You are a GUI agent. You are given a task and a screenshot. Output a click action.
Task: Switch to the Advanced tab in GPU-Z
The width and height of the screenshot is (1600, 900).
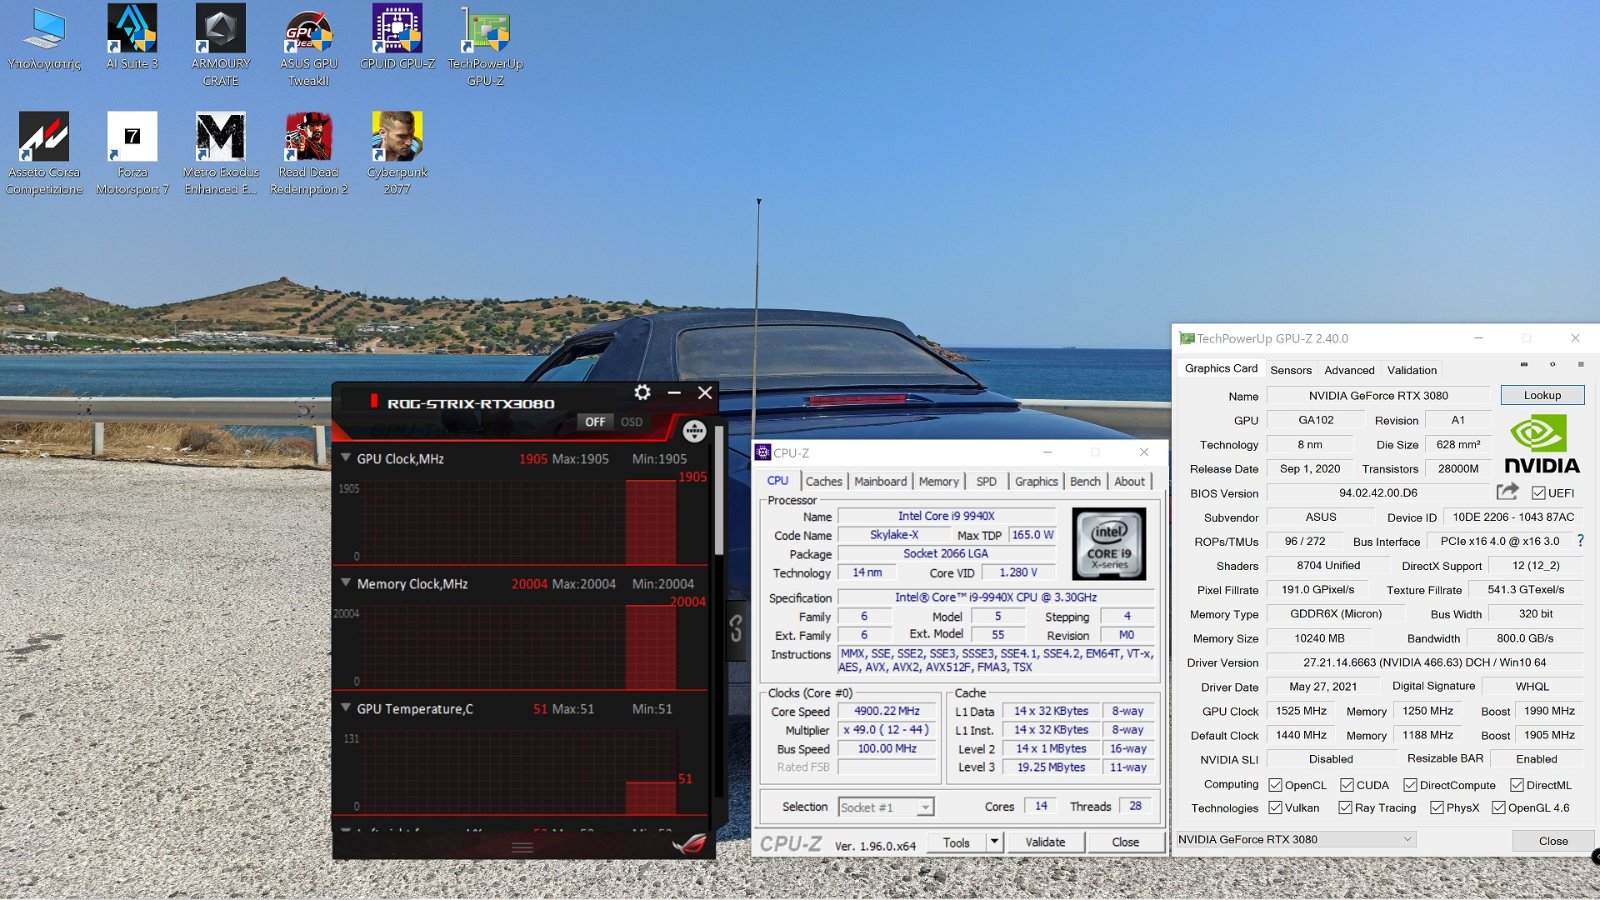(x=1349, y=370)
